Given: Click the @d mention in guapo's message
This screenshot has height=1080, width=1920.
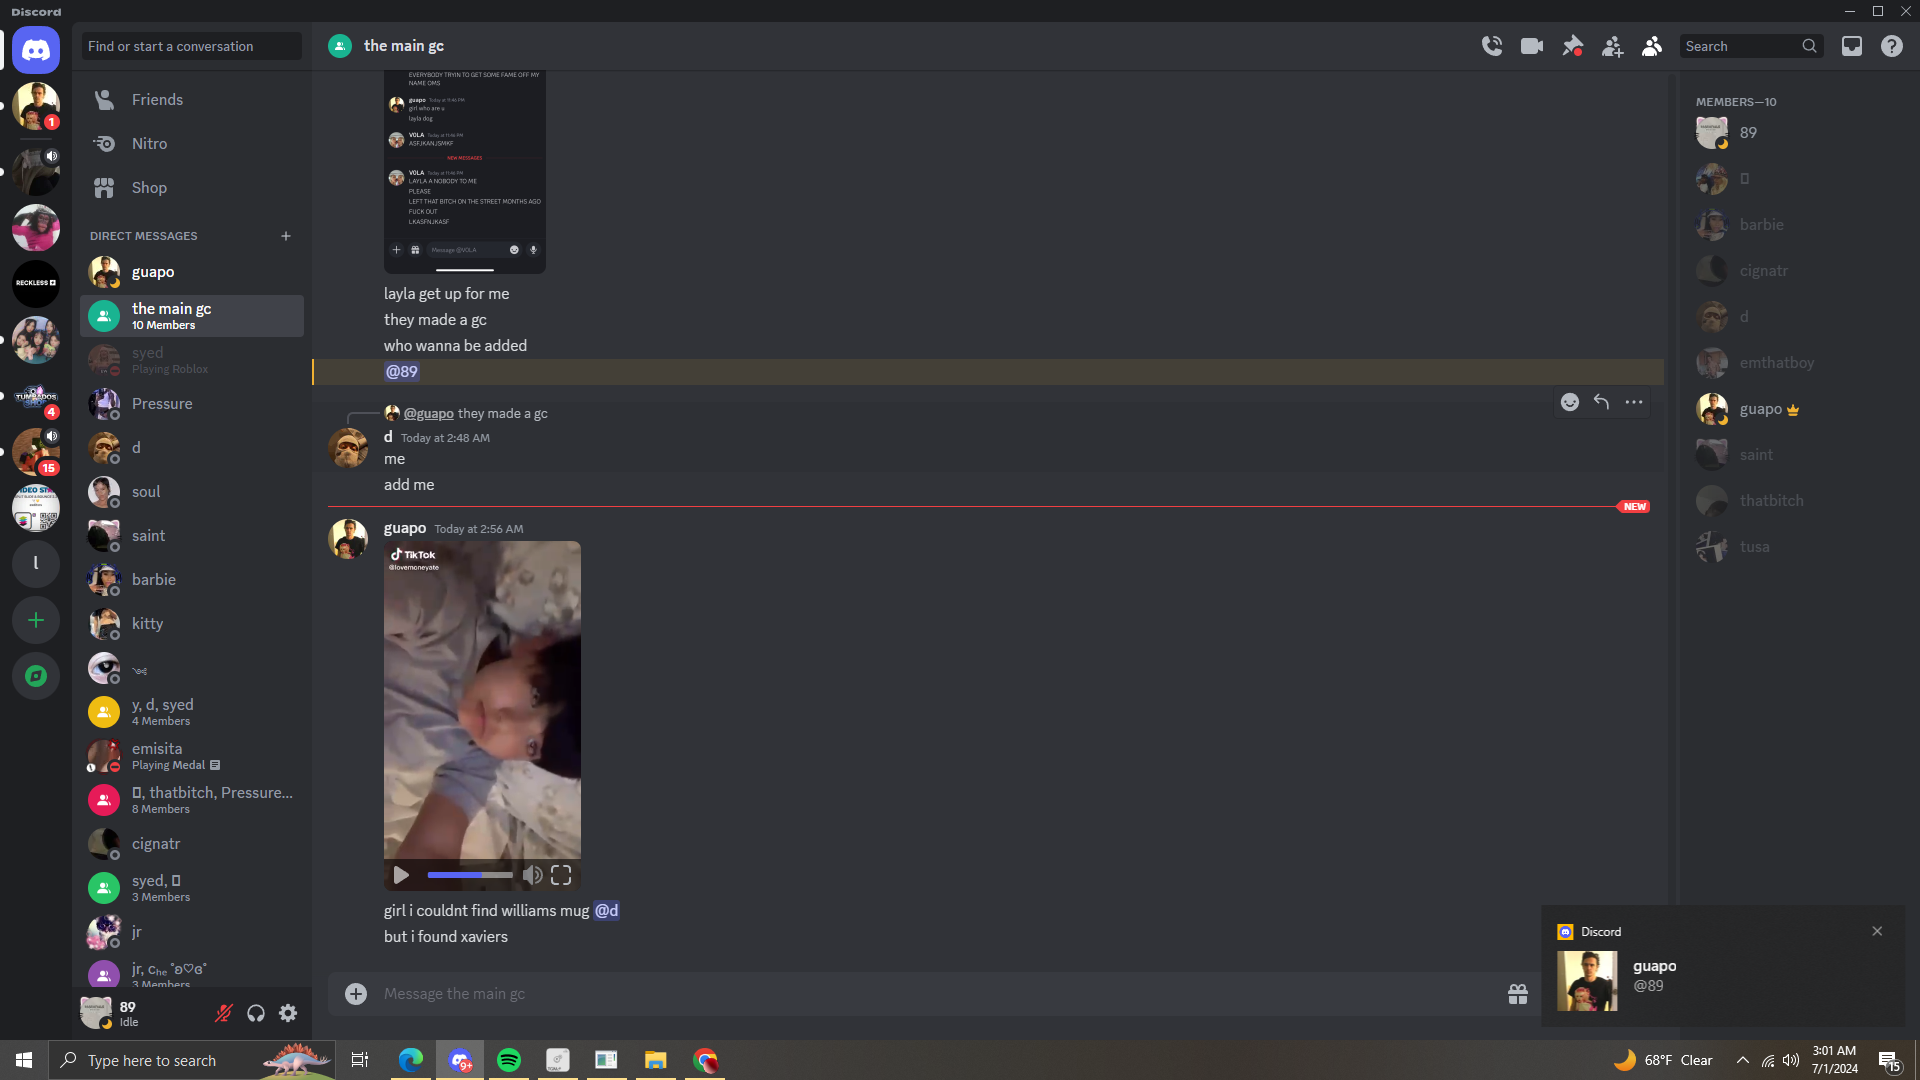Looking at the screenshot, I should pyautogui.click(x=607, y=911).
